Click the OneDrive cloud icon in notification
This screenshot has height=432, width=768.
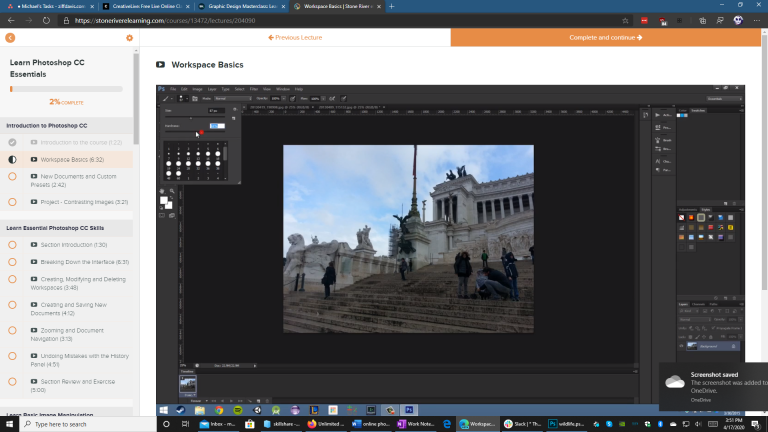pyautogui.click(x=675, y=381)
